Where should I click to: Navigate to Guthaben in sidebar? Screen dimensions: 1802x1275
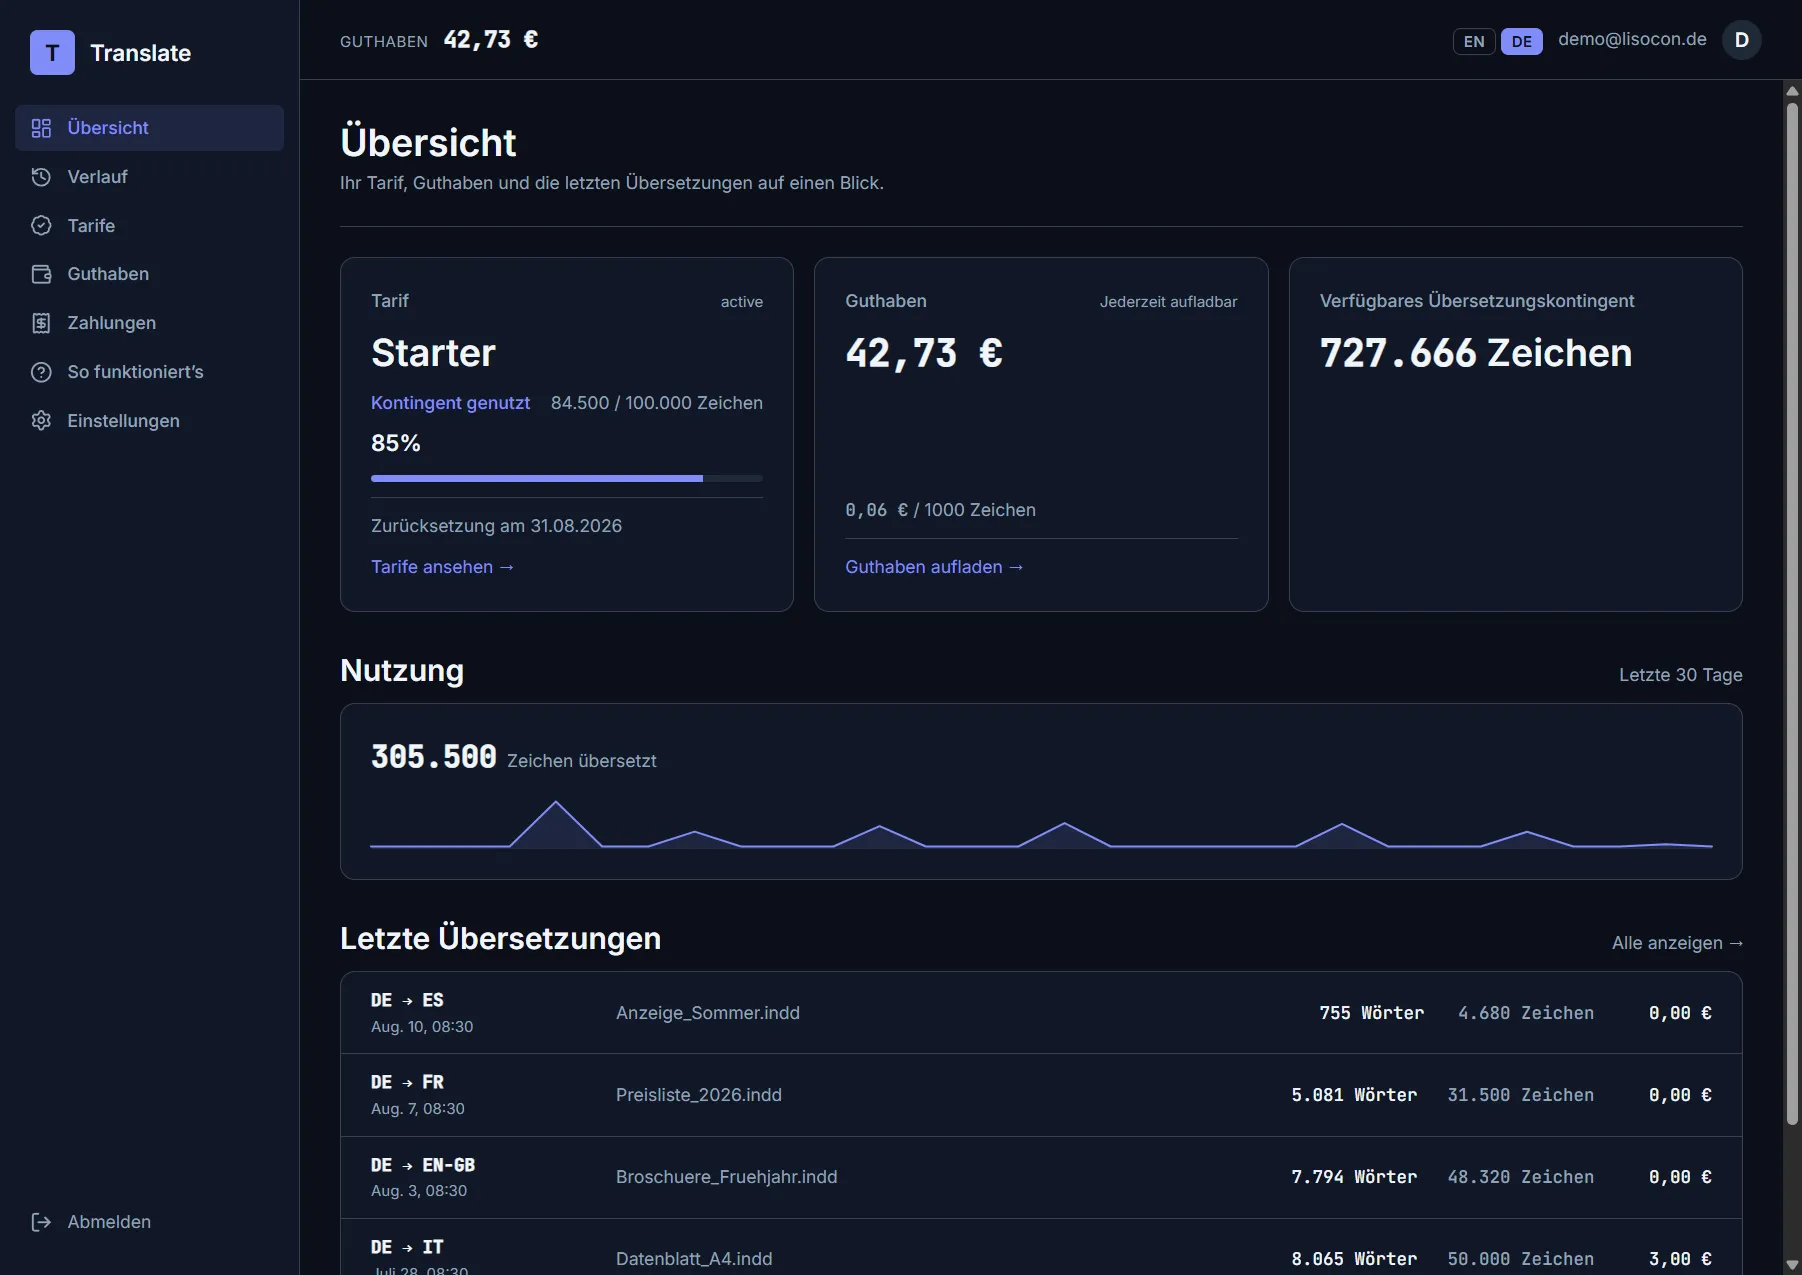click(150, 274)
